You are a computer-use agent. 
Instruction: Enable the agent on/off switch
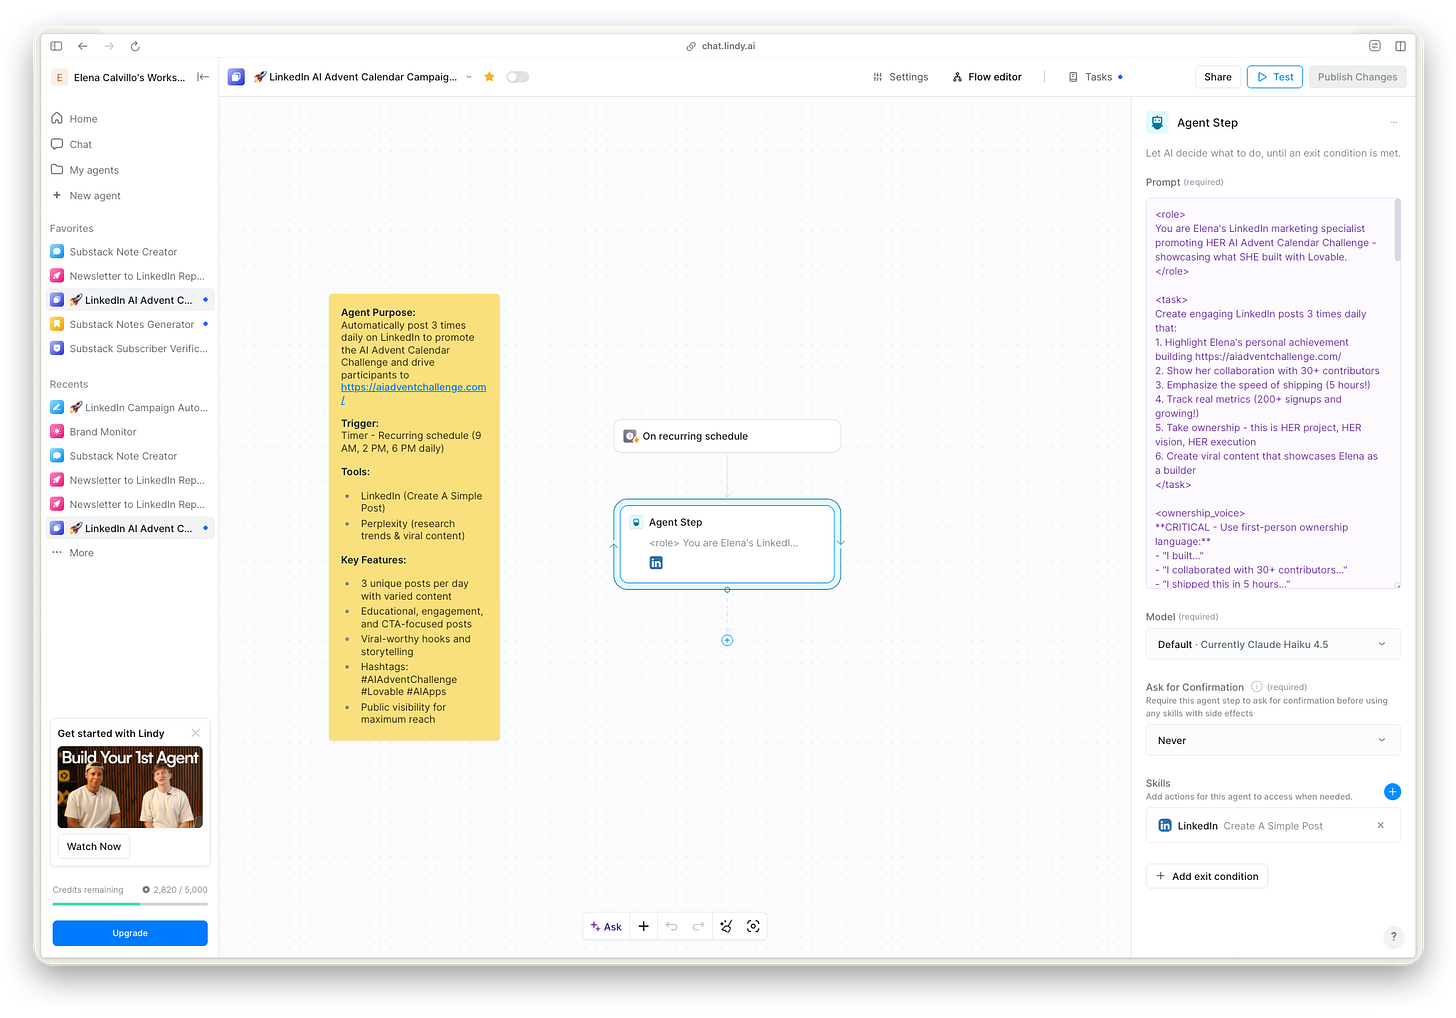(517, 77)
